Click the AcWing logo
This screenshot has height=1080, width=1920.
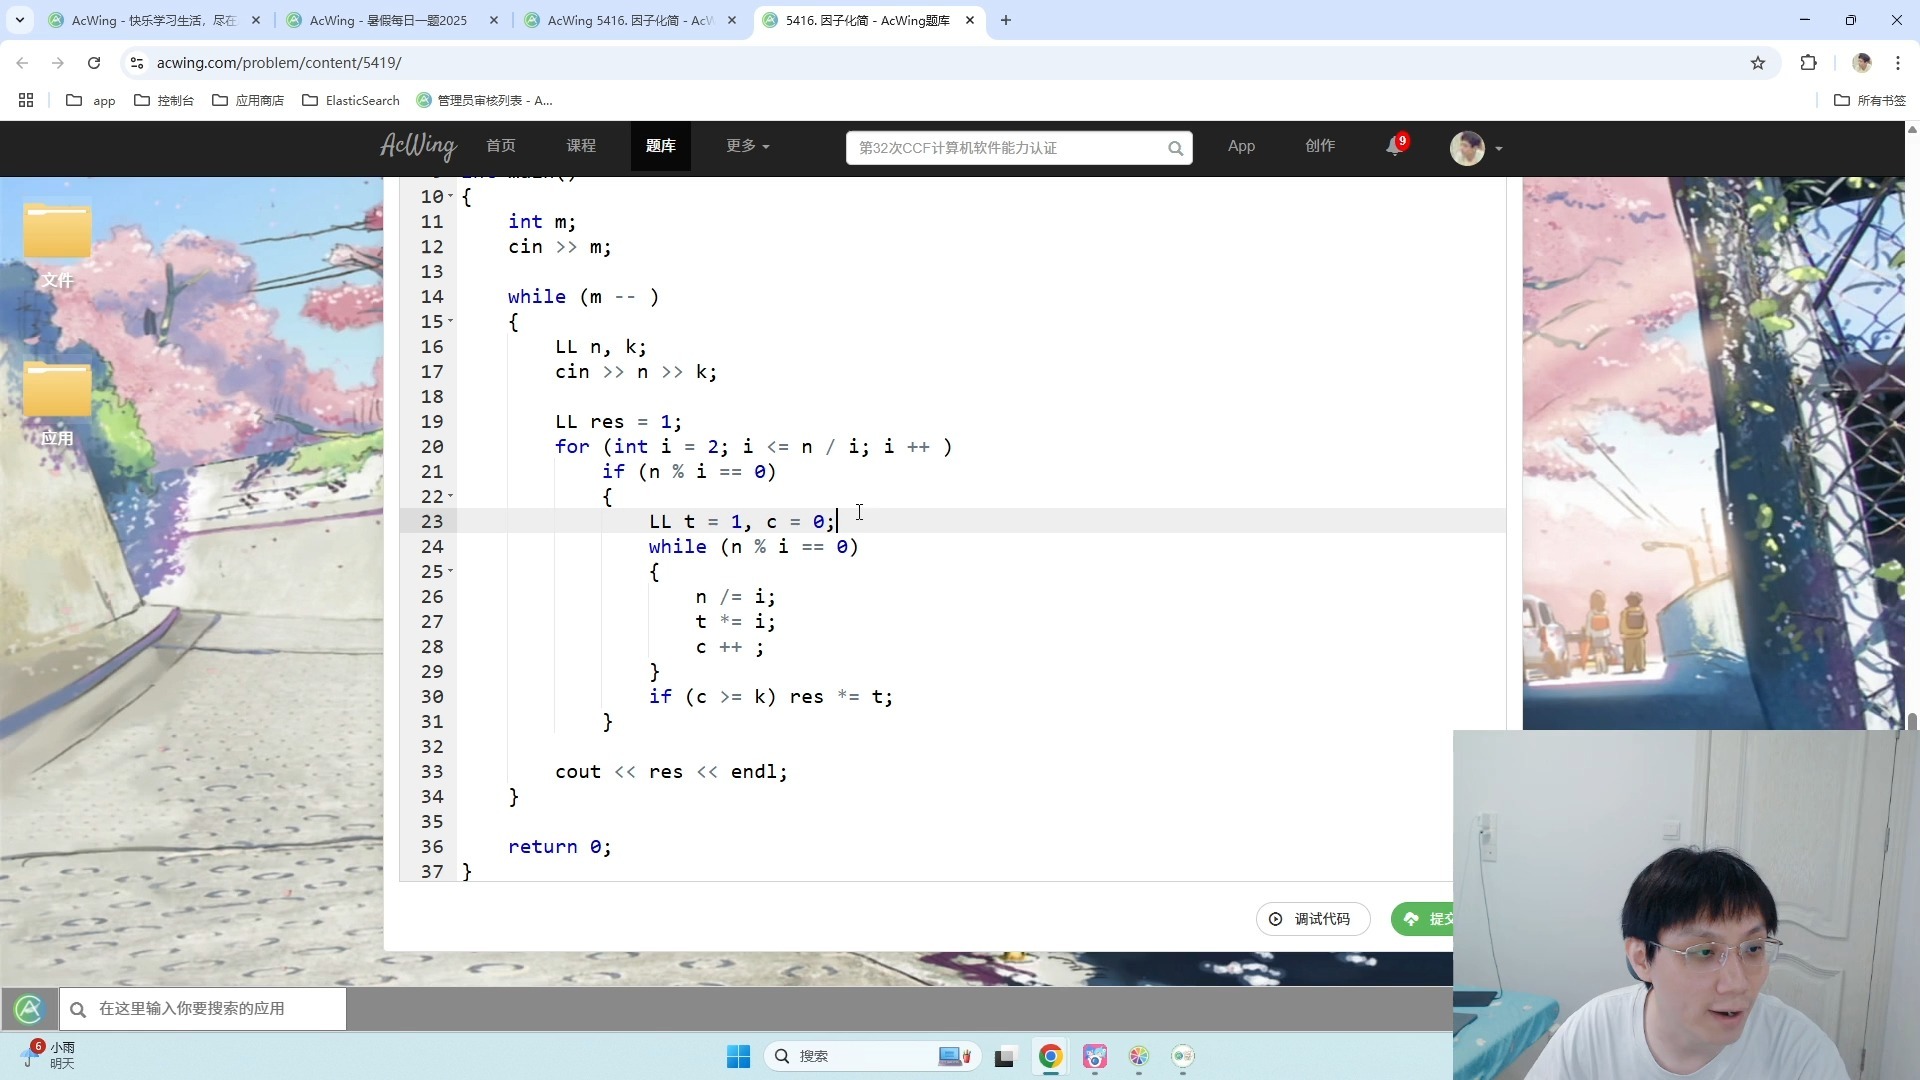click(418, 146)
